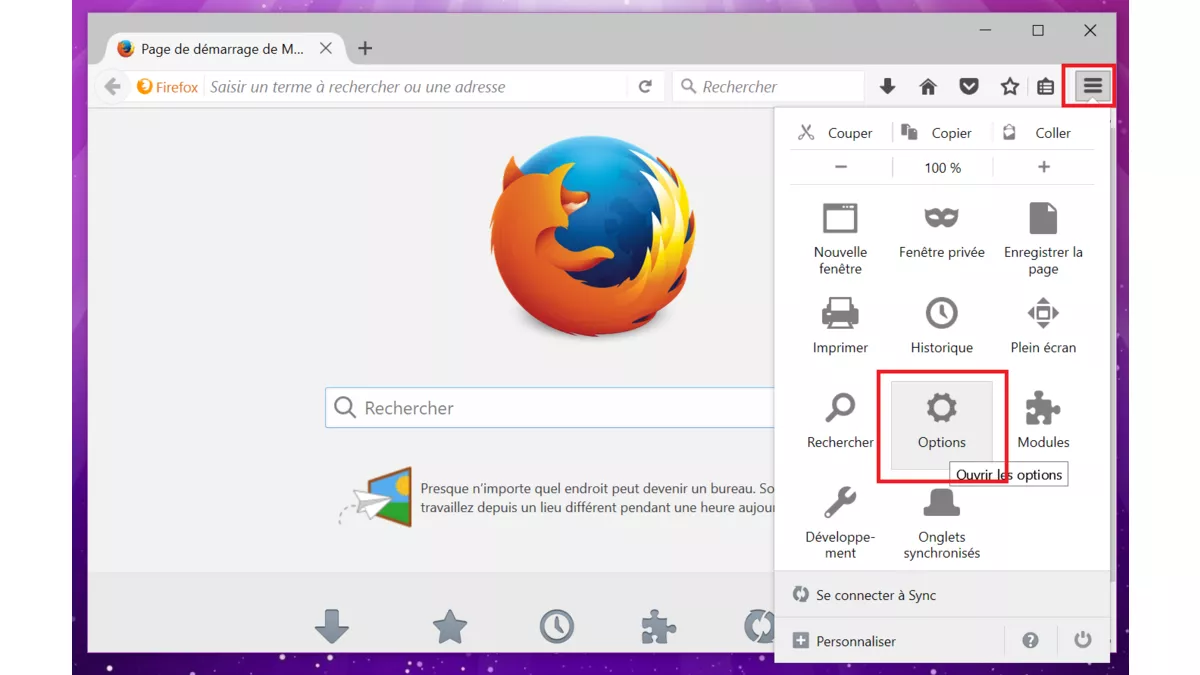Click add-ons puzzle at page bottom
Image resolution: width=1200 pixels, height=675 pixels.
click(659, 627)
